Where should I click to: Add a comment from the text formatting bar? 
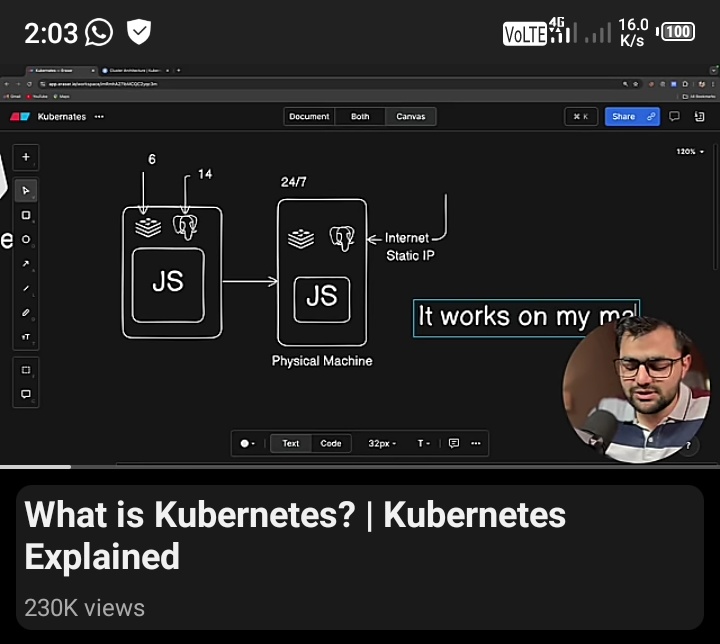454,443
